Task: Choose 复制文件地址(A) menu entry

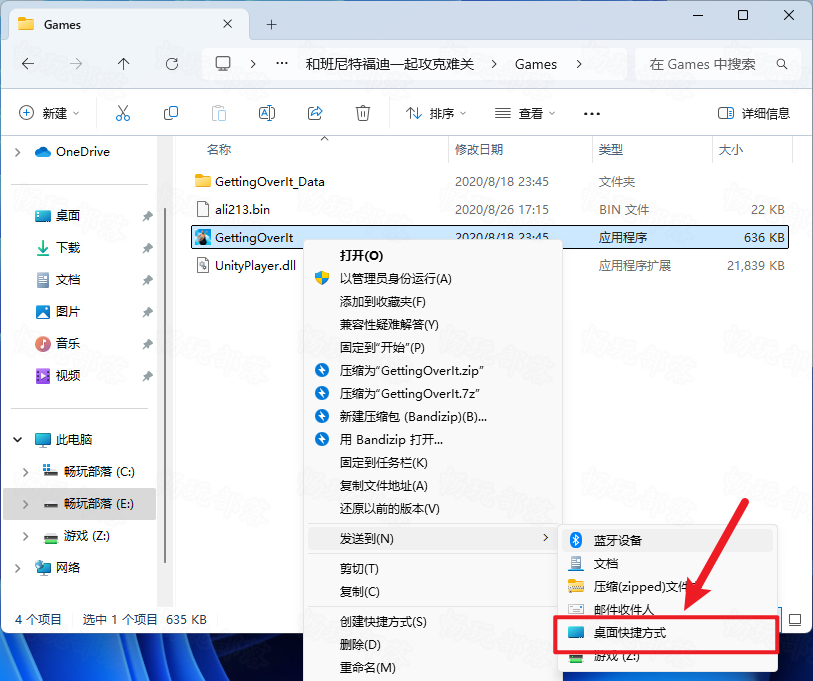Action: coord(433,485)
